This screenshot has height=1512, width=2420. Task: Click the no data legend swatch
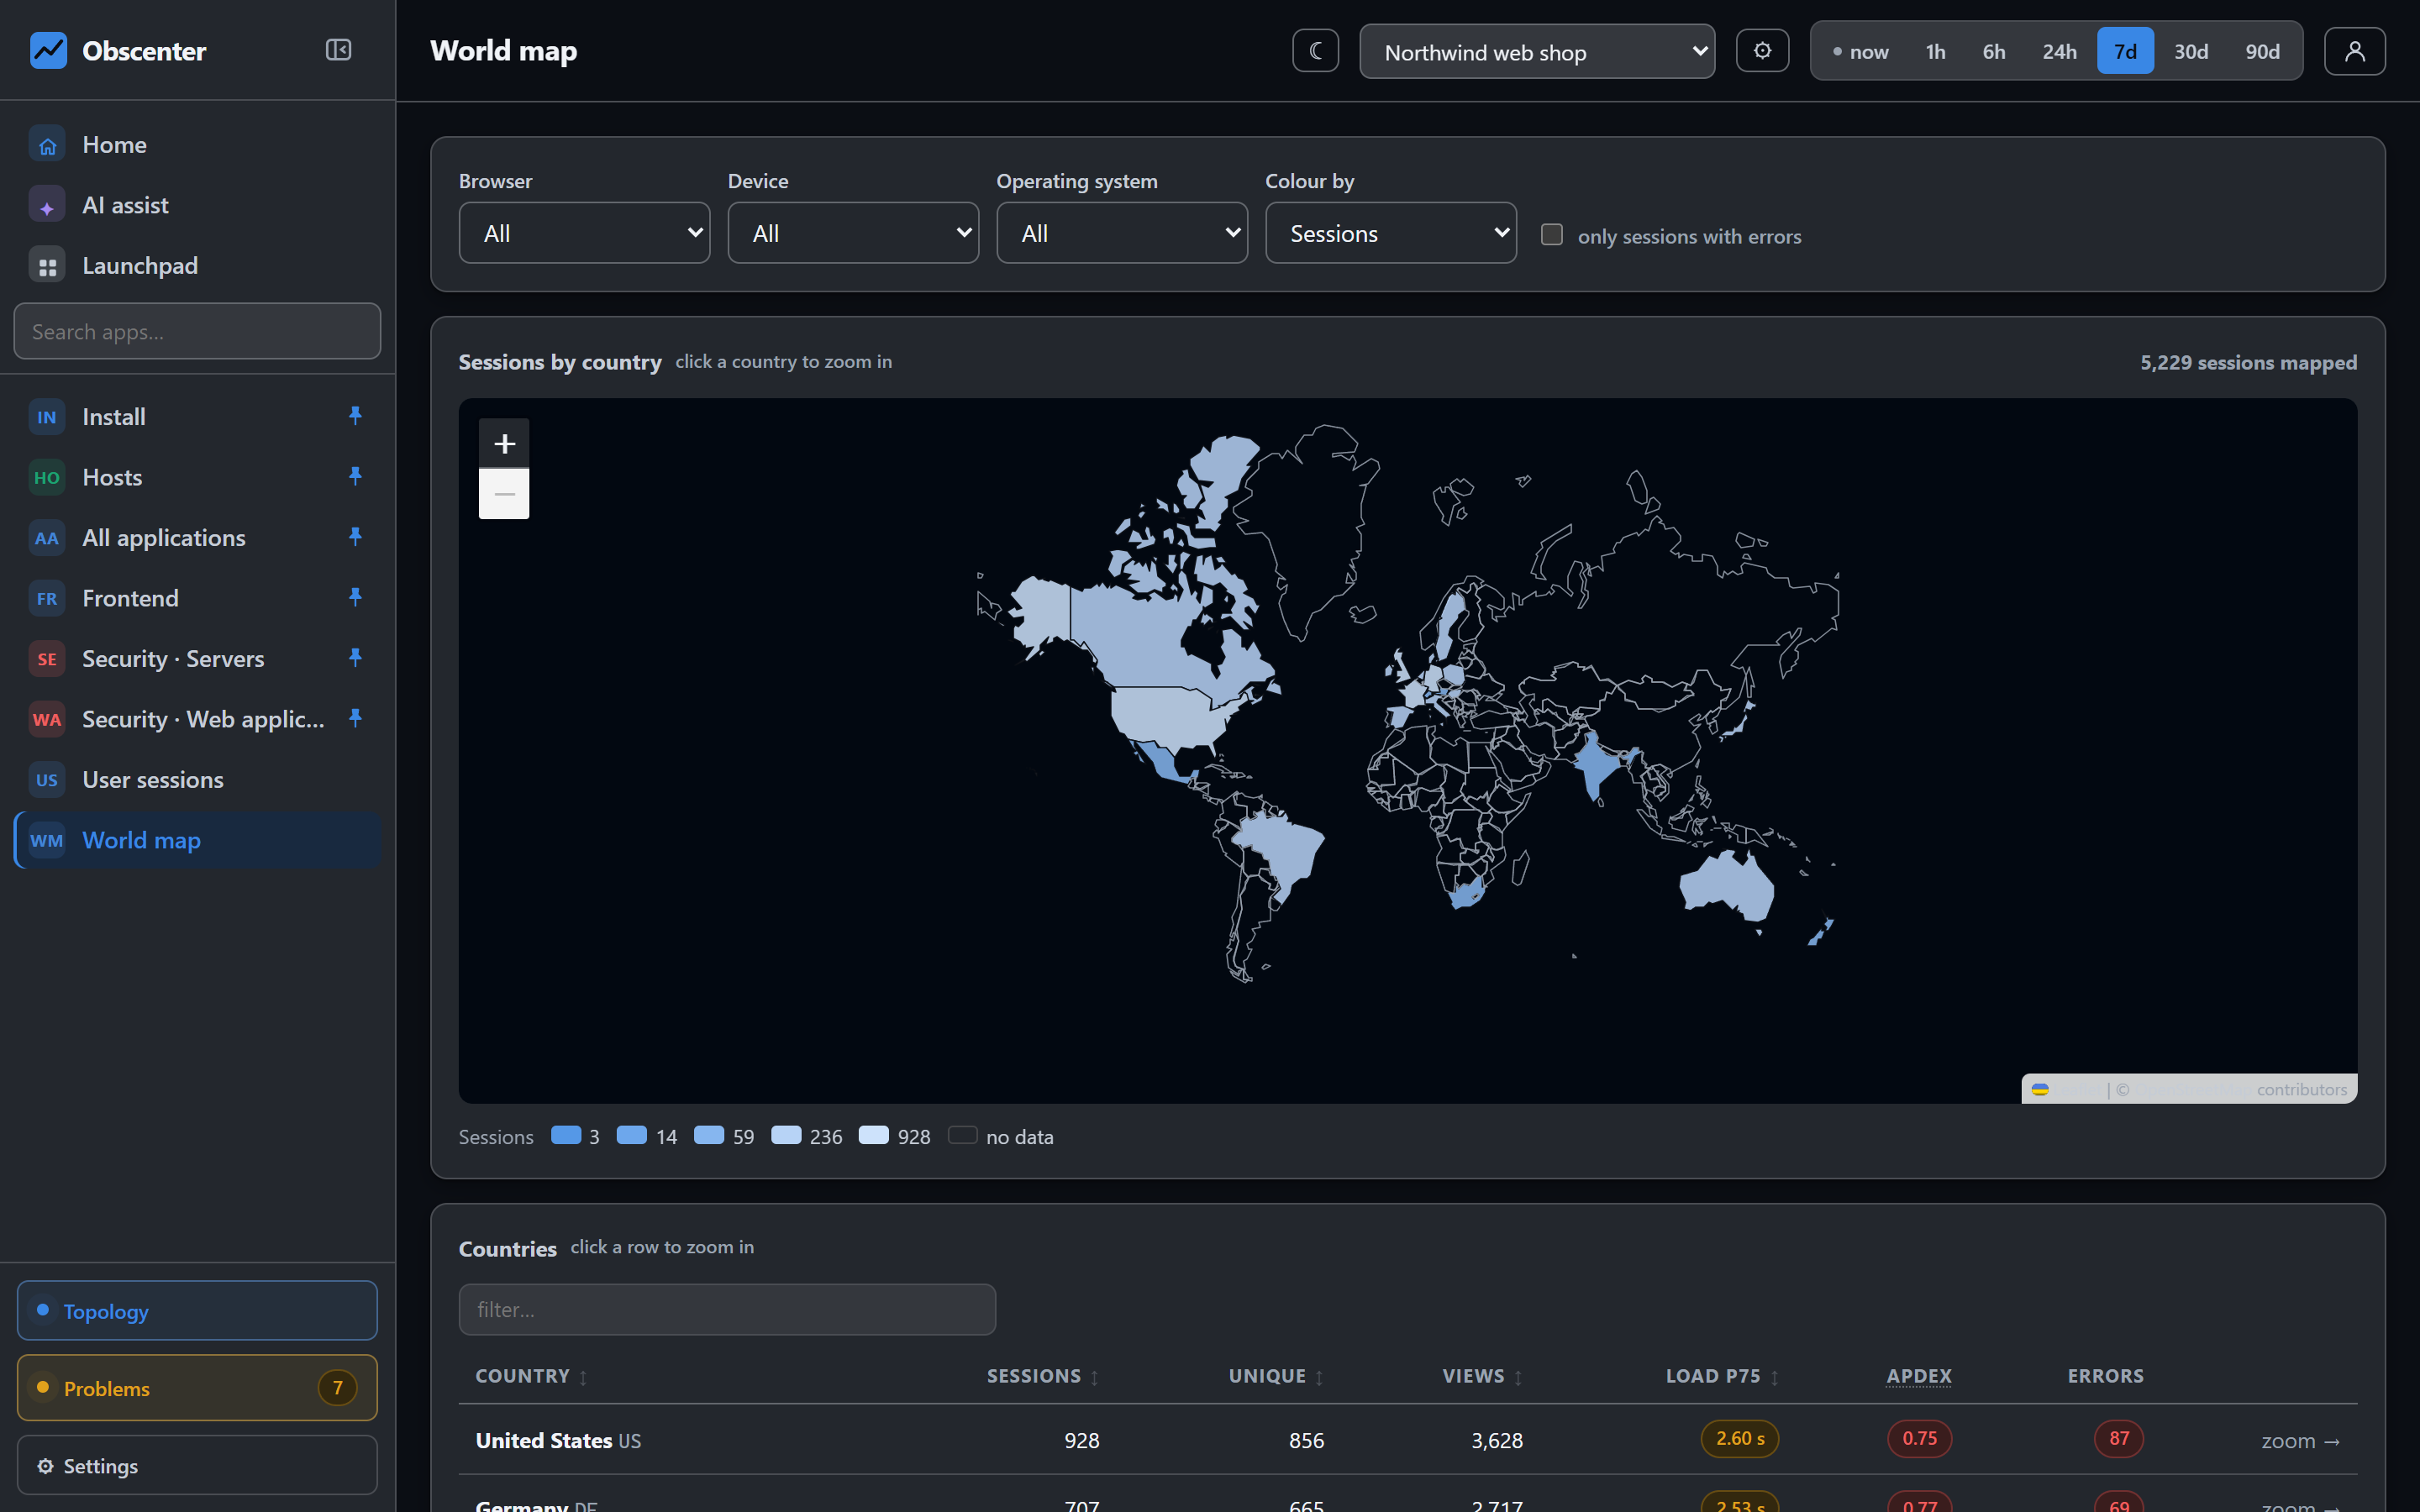(x=962, y=1135)
